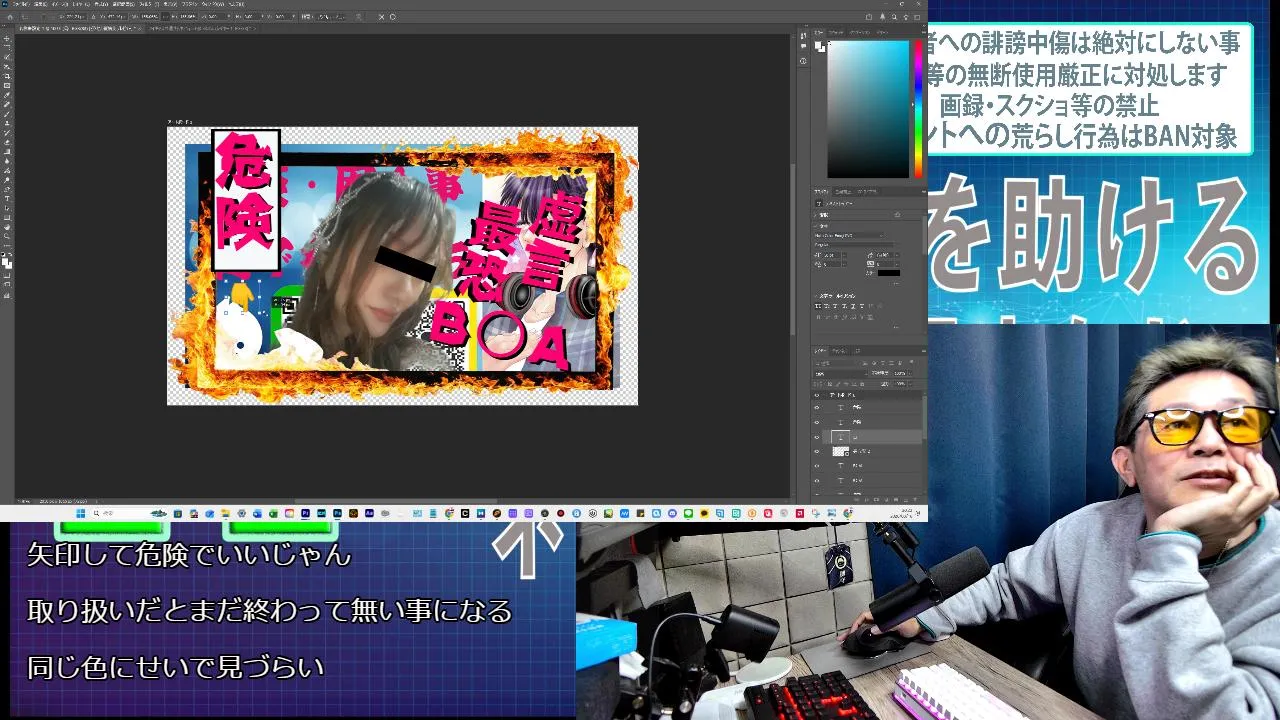The width and height of the screenshot is (1280, 720).
Task: Open more character options in Properties
Action: (895, 284)
